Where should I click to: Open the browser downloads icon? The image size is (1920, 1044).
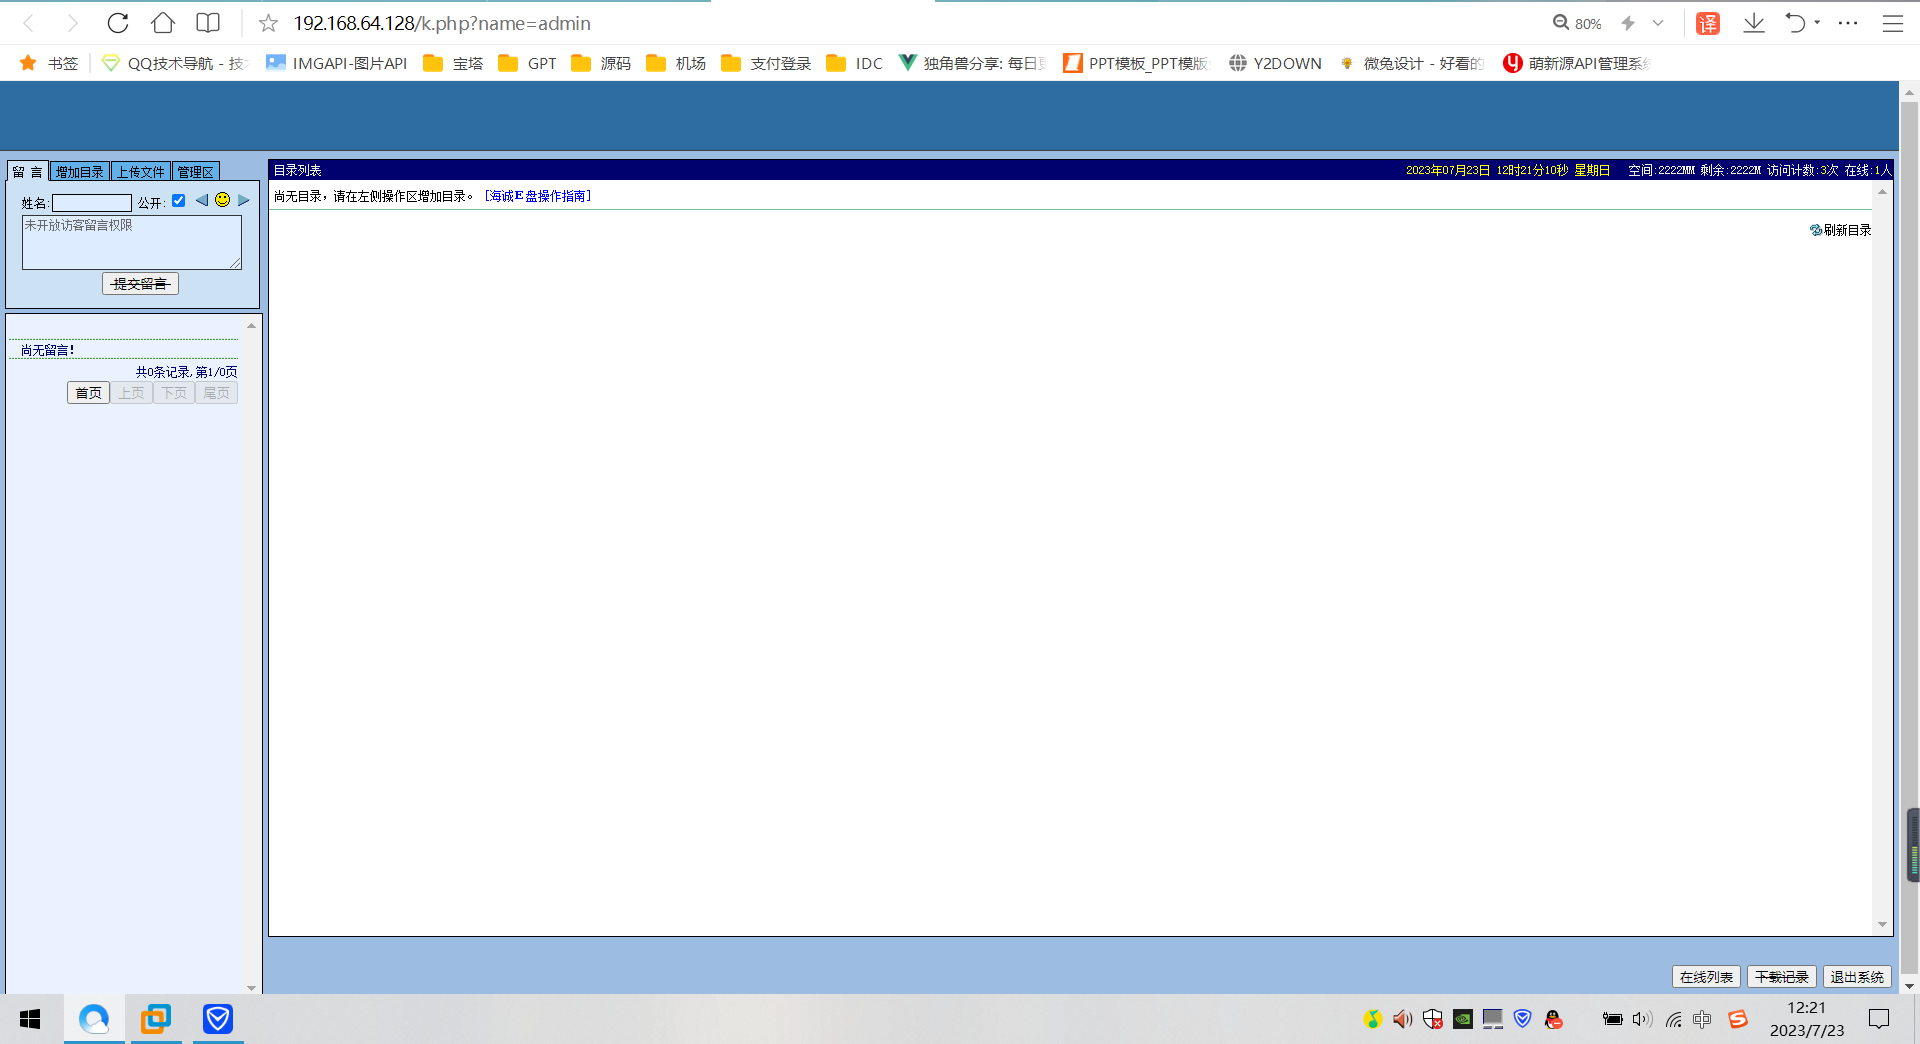tap(1754, 23)
